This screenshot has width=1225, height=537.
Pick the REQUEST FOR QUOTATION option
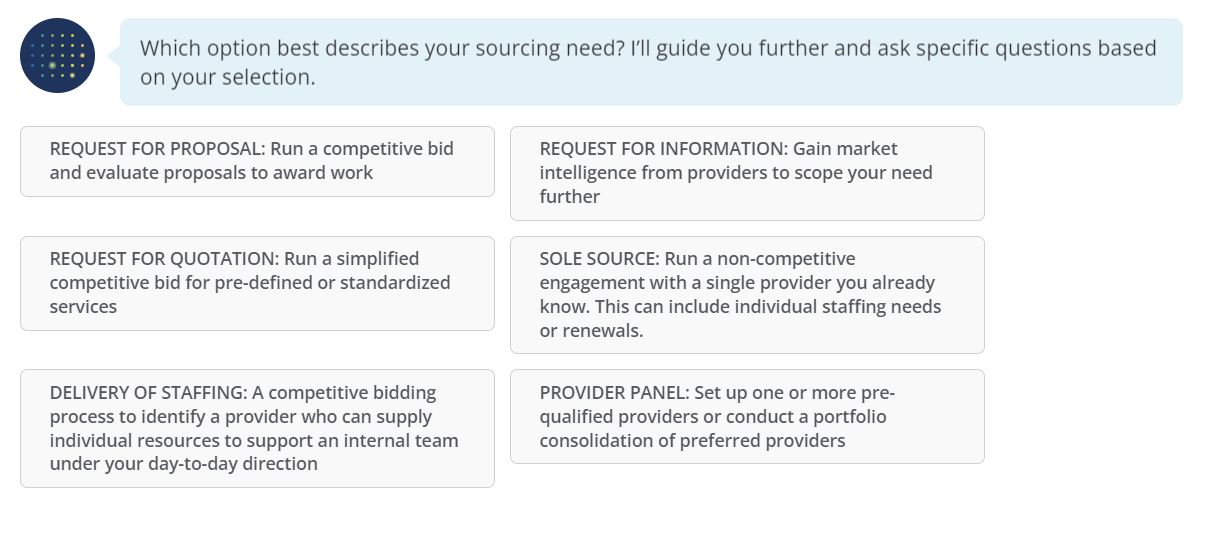click(257, 283)
